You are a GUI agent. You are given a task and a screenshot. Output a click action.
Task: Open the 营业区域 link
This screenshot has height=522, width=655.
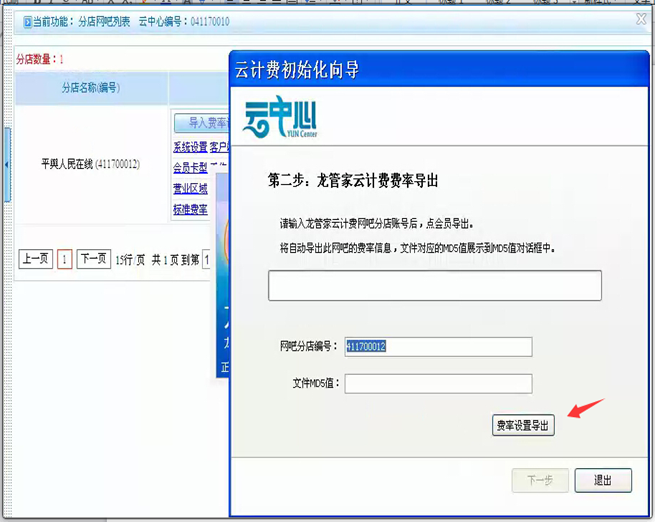coord(190,189)
